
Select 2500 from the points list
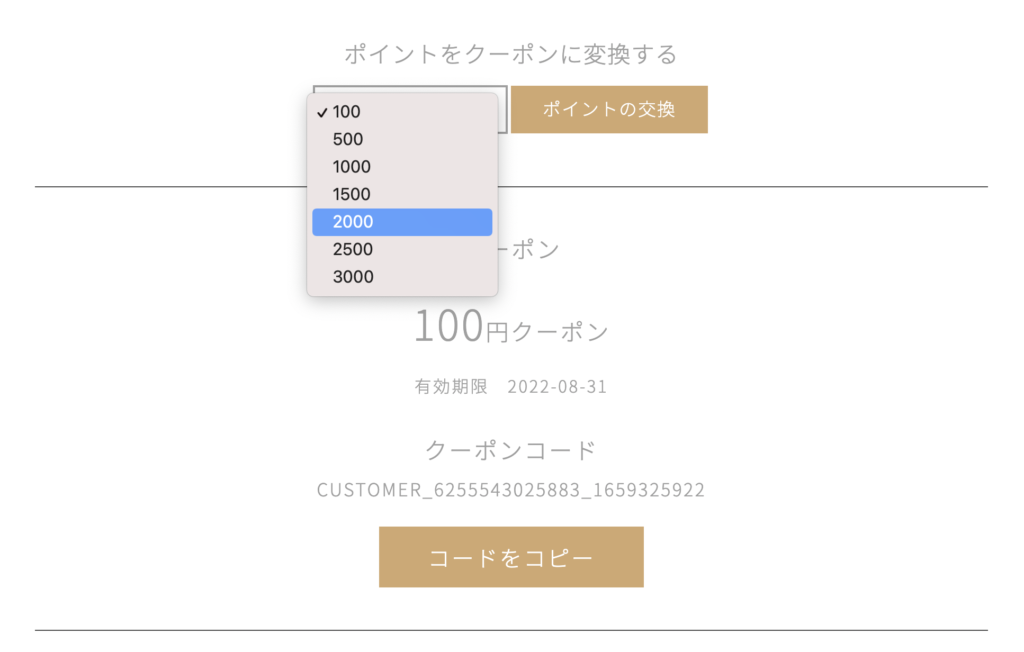point(353,249)
